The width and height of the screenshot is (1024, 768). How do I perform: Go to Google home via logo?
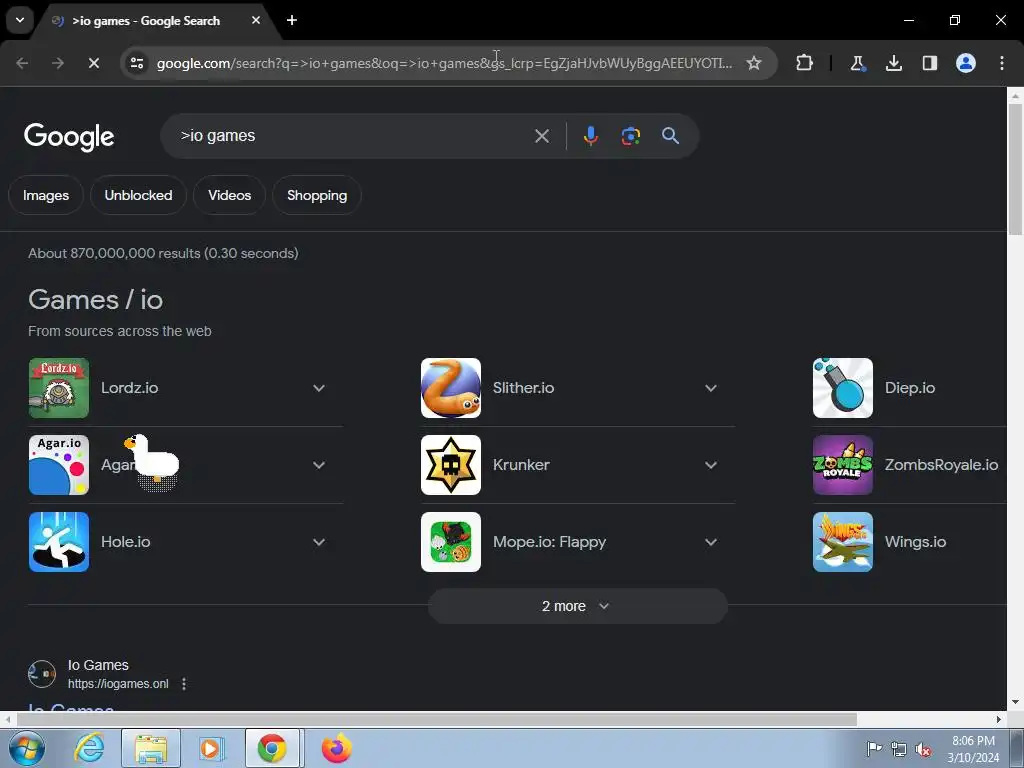coord(69,136)
